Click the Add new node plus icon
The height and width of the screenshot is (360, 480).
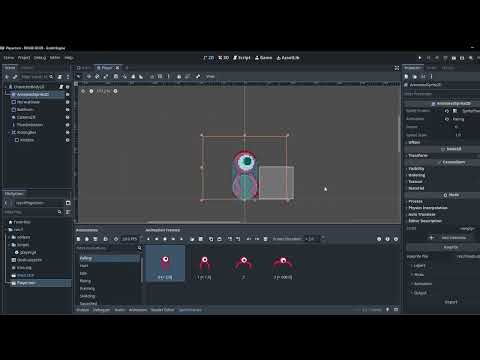7,77
